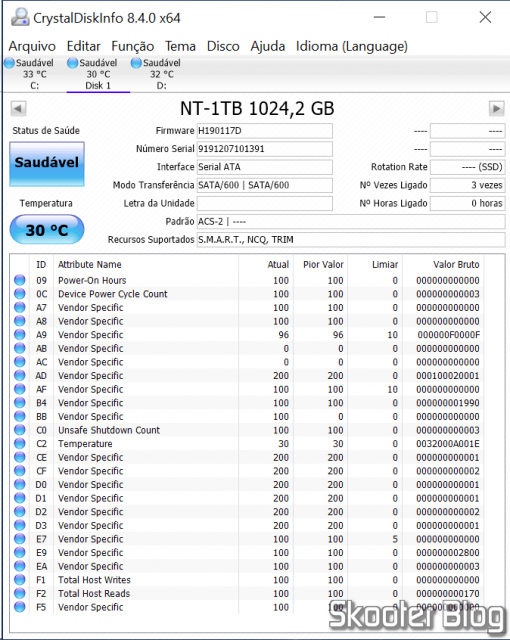Click status icon of row B4
Image resolution: width=510 pixels, height=640 pixels.
coord(20,402)
